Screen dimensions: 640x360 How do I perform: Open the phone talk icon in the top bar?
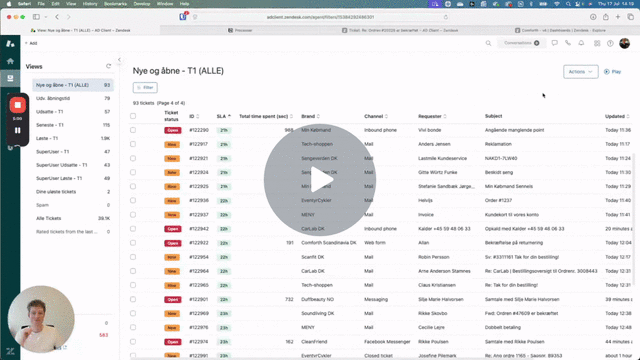pos(568,43)
